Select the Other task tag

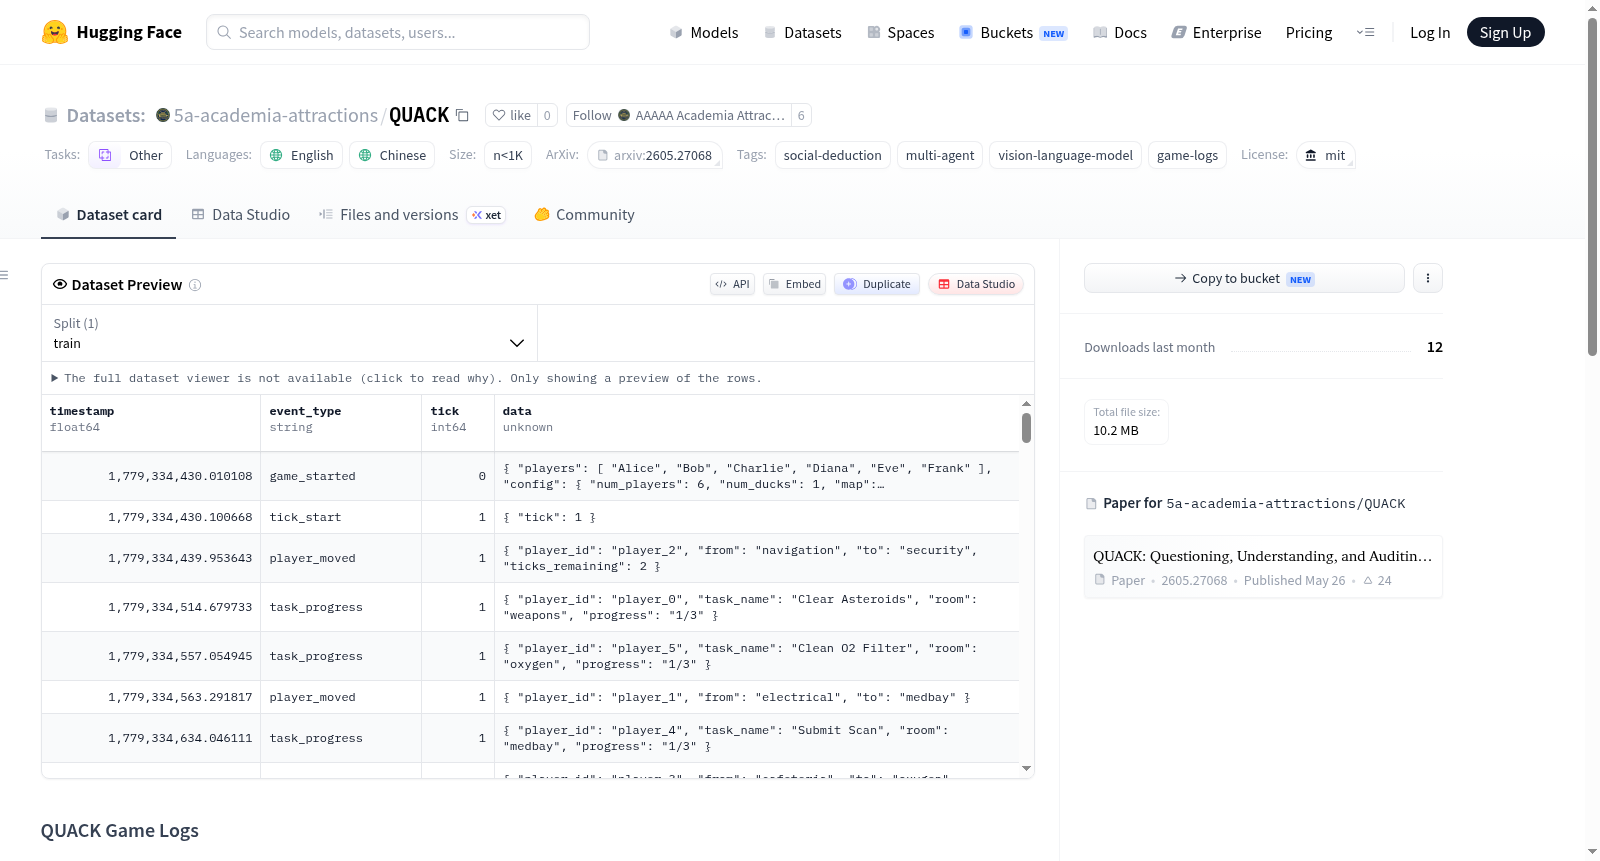click(x=130, y=155)
